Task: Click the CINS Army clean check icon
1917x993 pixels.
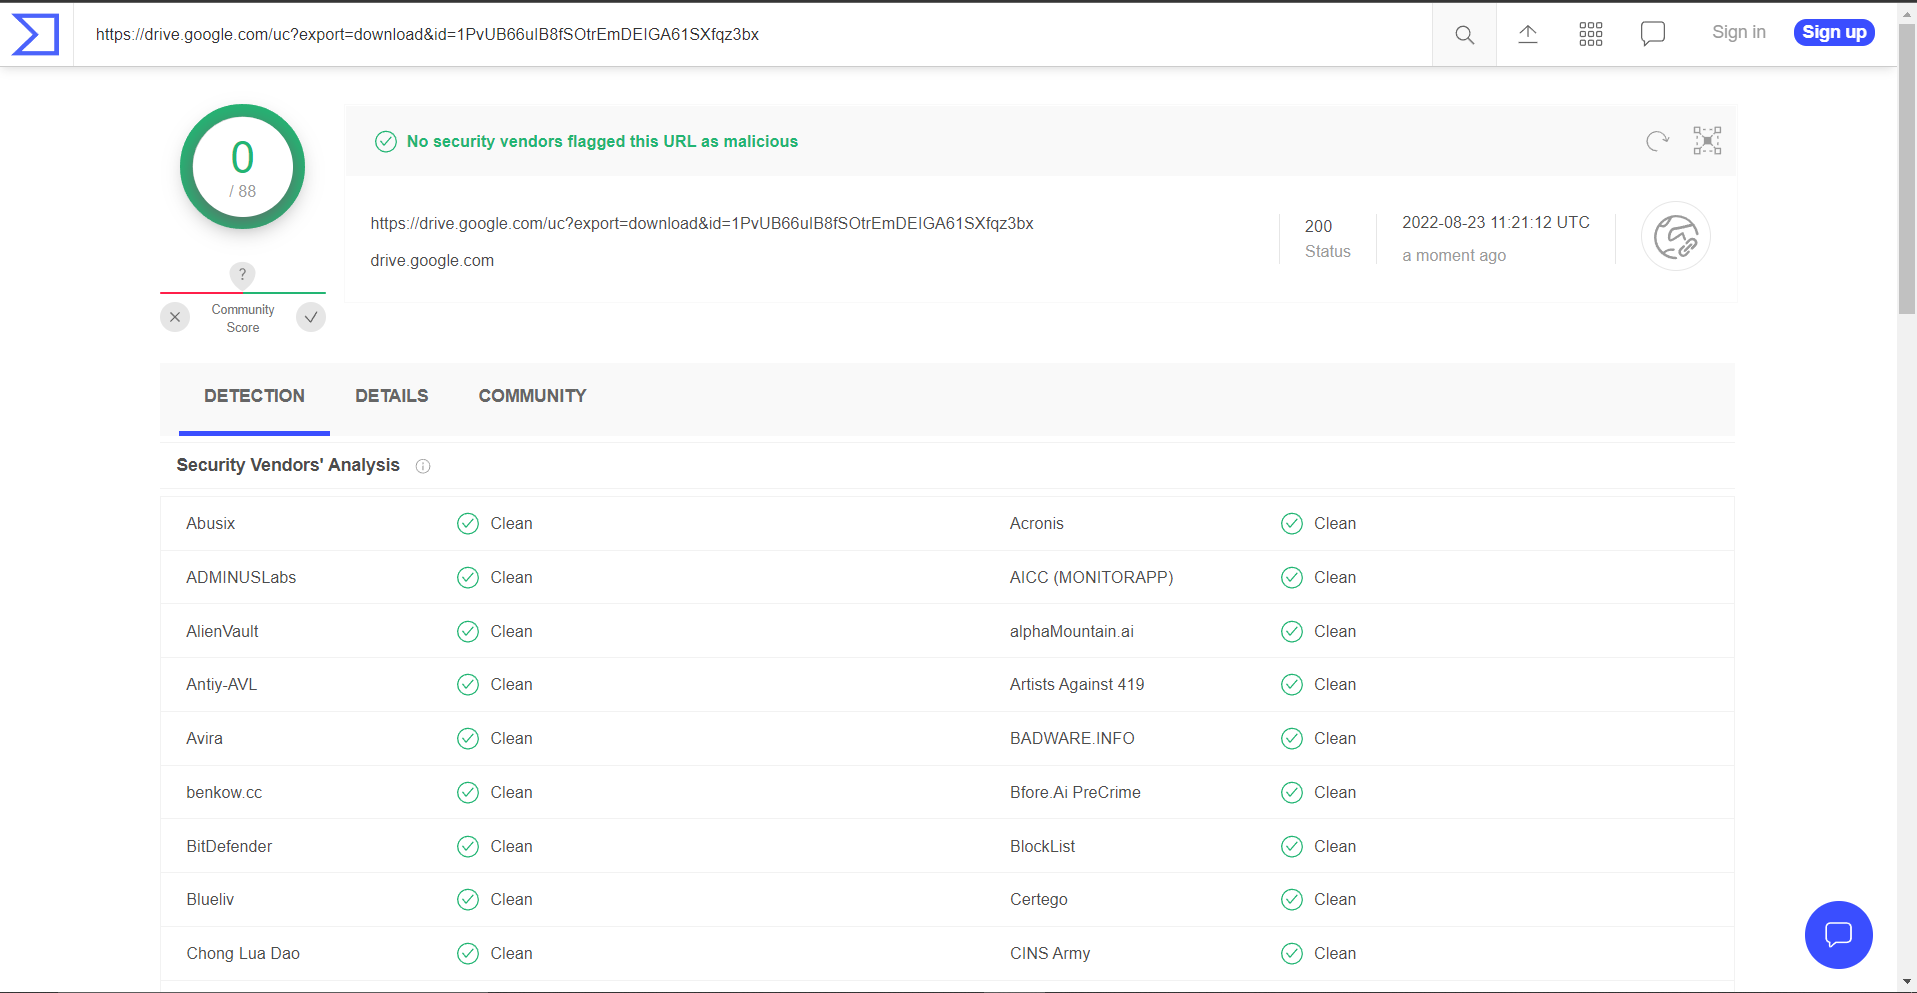Action: coord(1292,954)
